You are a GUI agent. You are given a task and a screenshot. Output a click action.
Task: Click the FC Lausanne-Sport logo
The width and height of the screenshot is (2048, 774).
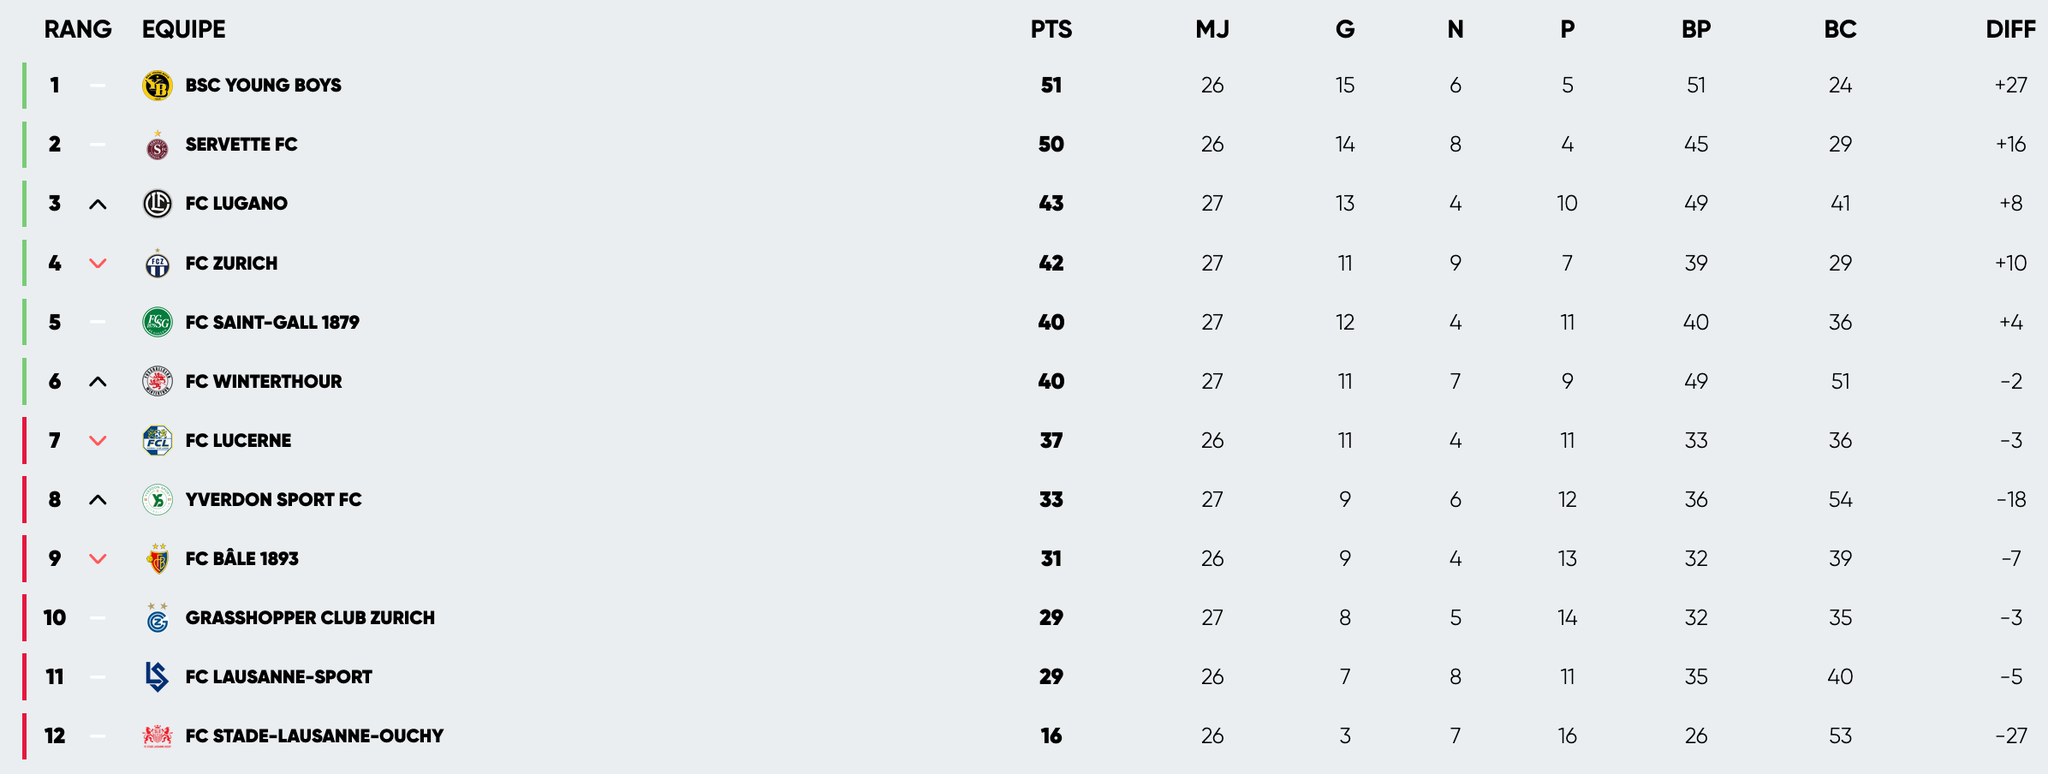(157, 677)
